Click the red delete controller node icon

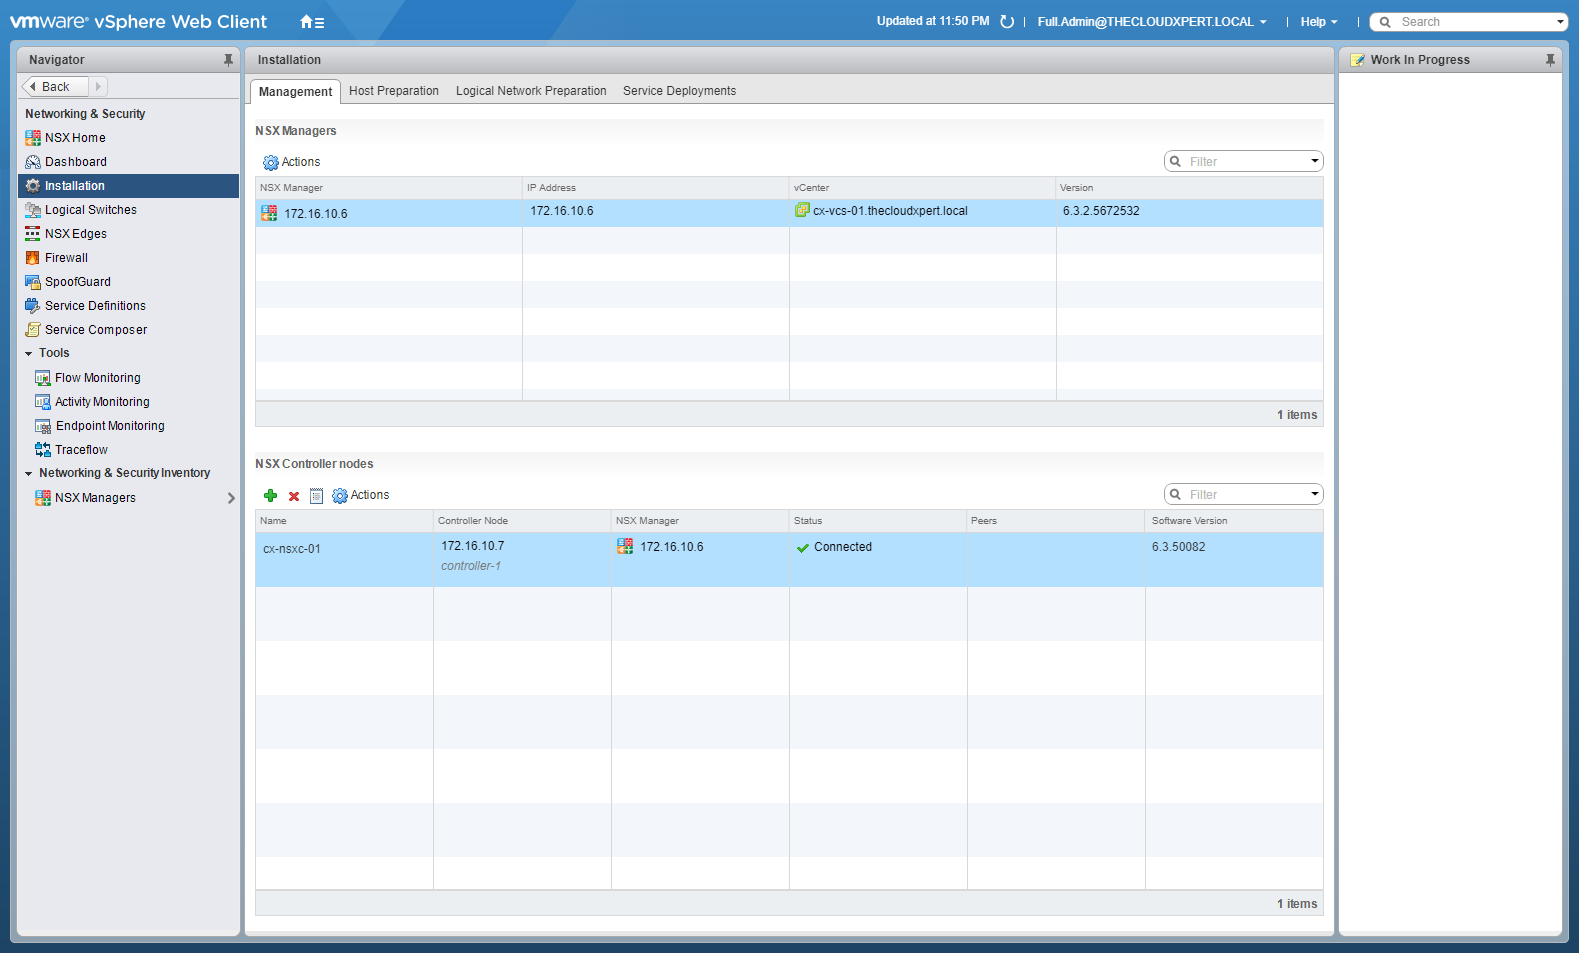click(x=294, y=496)
